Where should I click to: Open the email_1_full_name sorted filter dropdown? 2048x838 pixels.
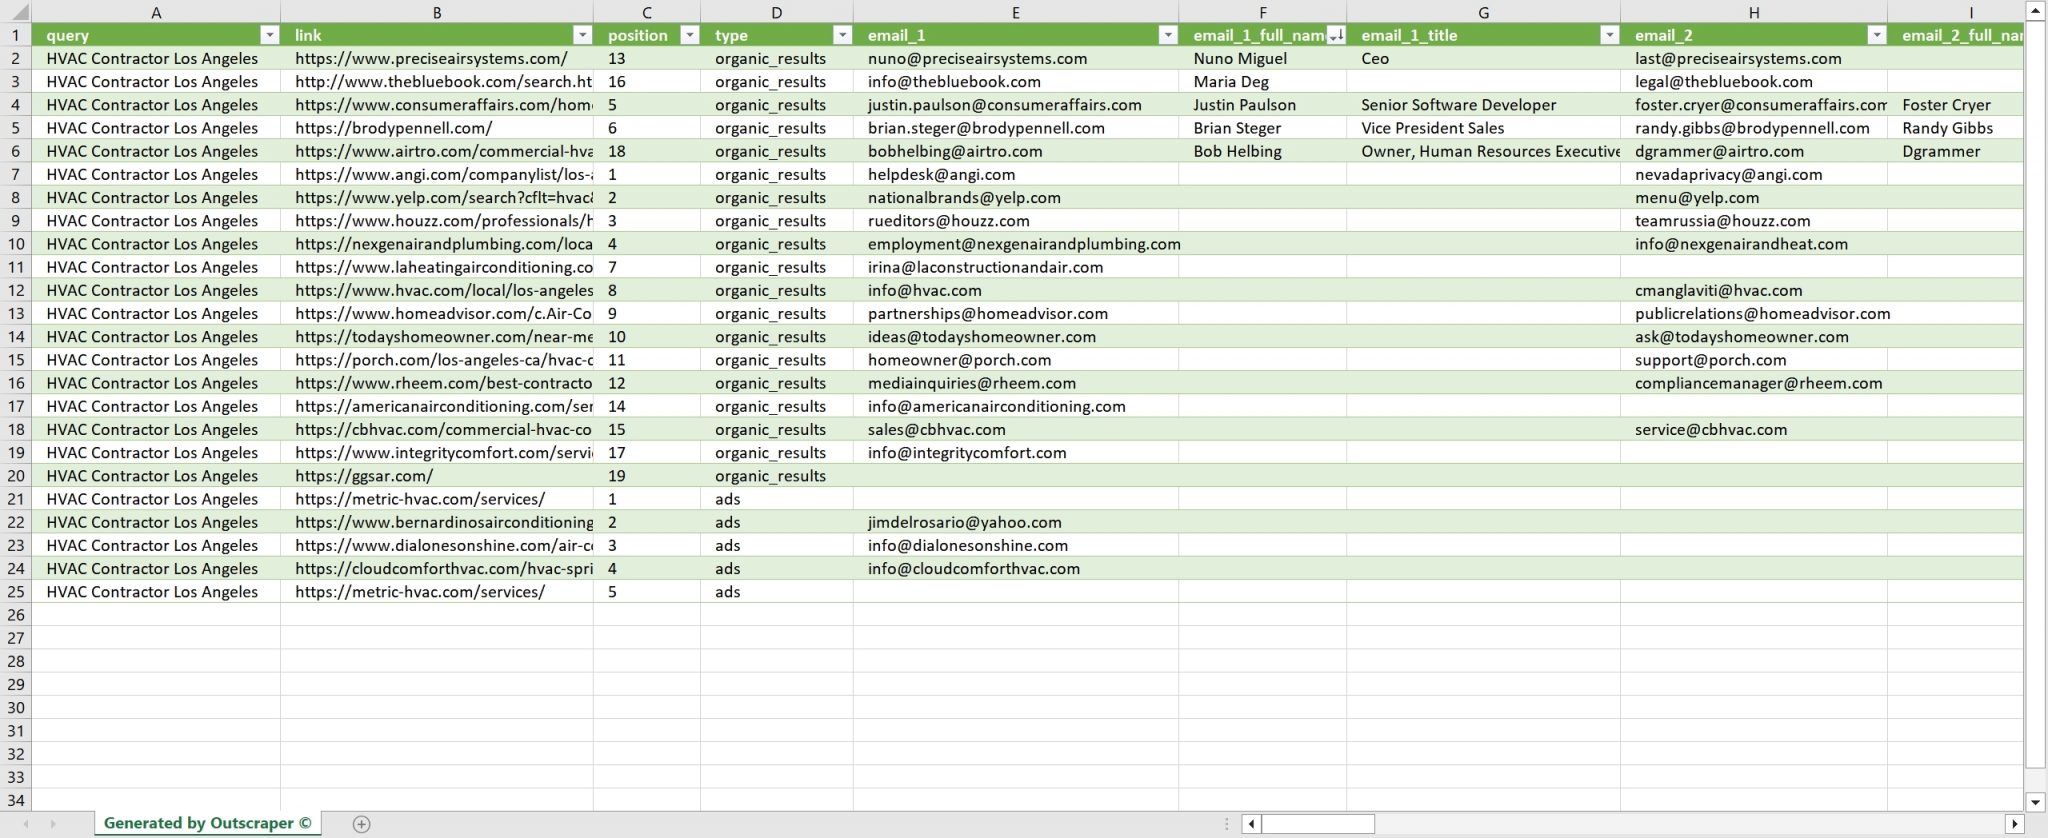(x=1335, y=35)
